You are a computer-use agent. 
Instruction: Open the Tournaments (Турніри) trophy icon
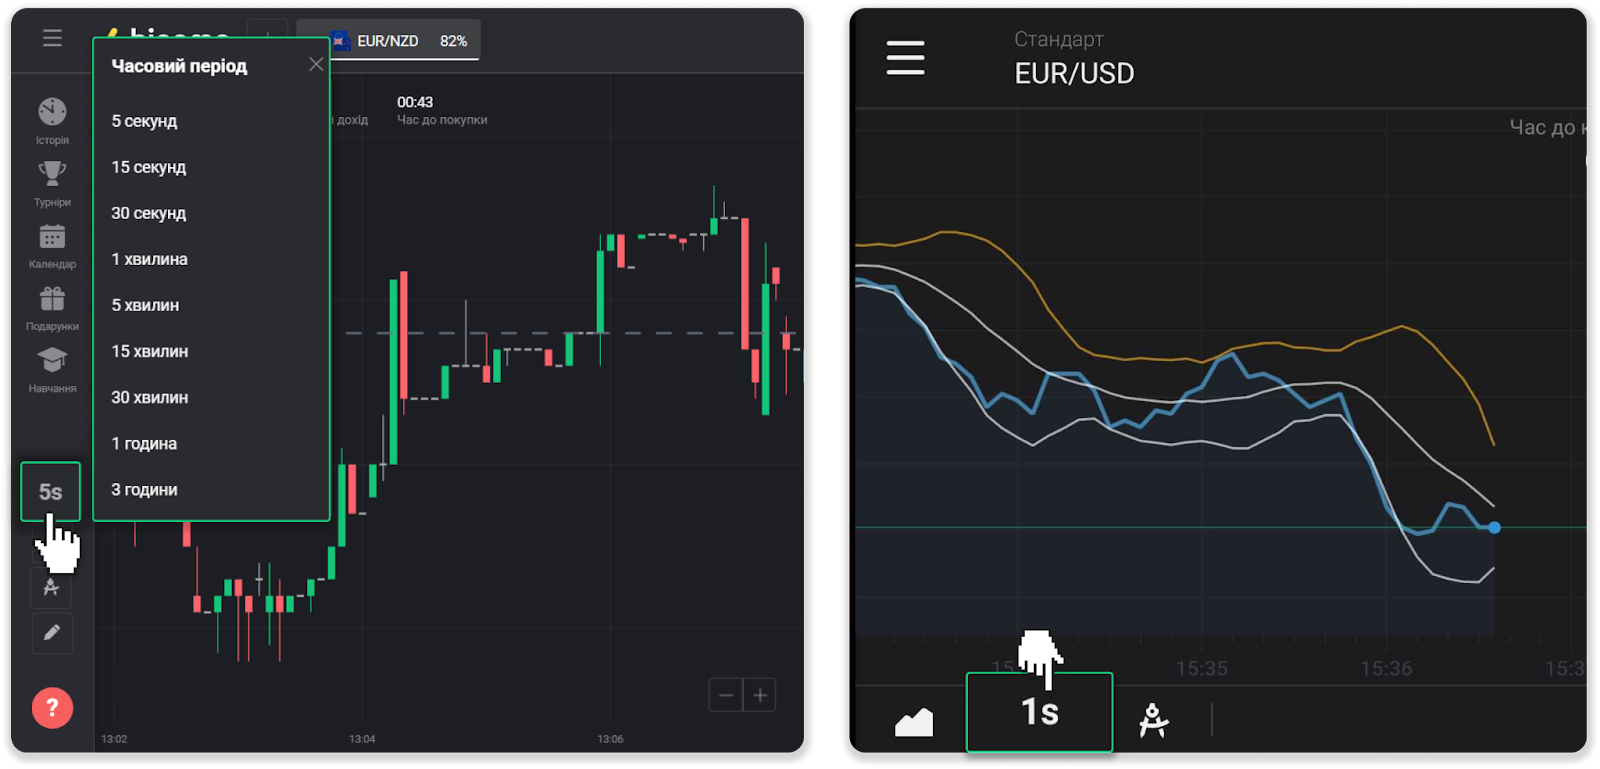pyautogui.click(x=52, y=174)
